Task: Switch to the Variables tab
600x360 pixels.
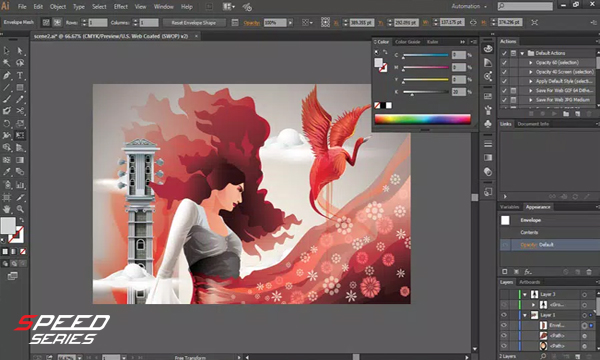Action: tap(509, 207)
